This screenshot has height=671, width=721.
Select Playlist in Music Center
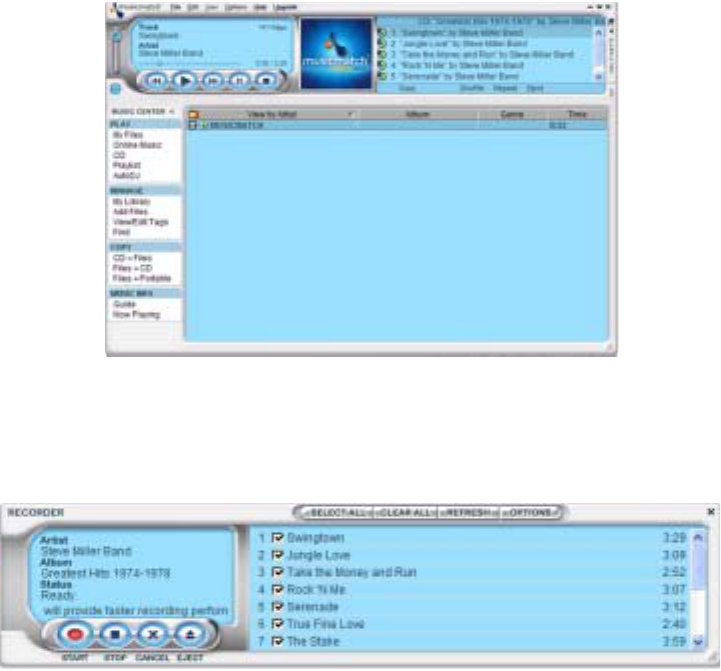coord(126,165)
